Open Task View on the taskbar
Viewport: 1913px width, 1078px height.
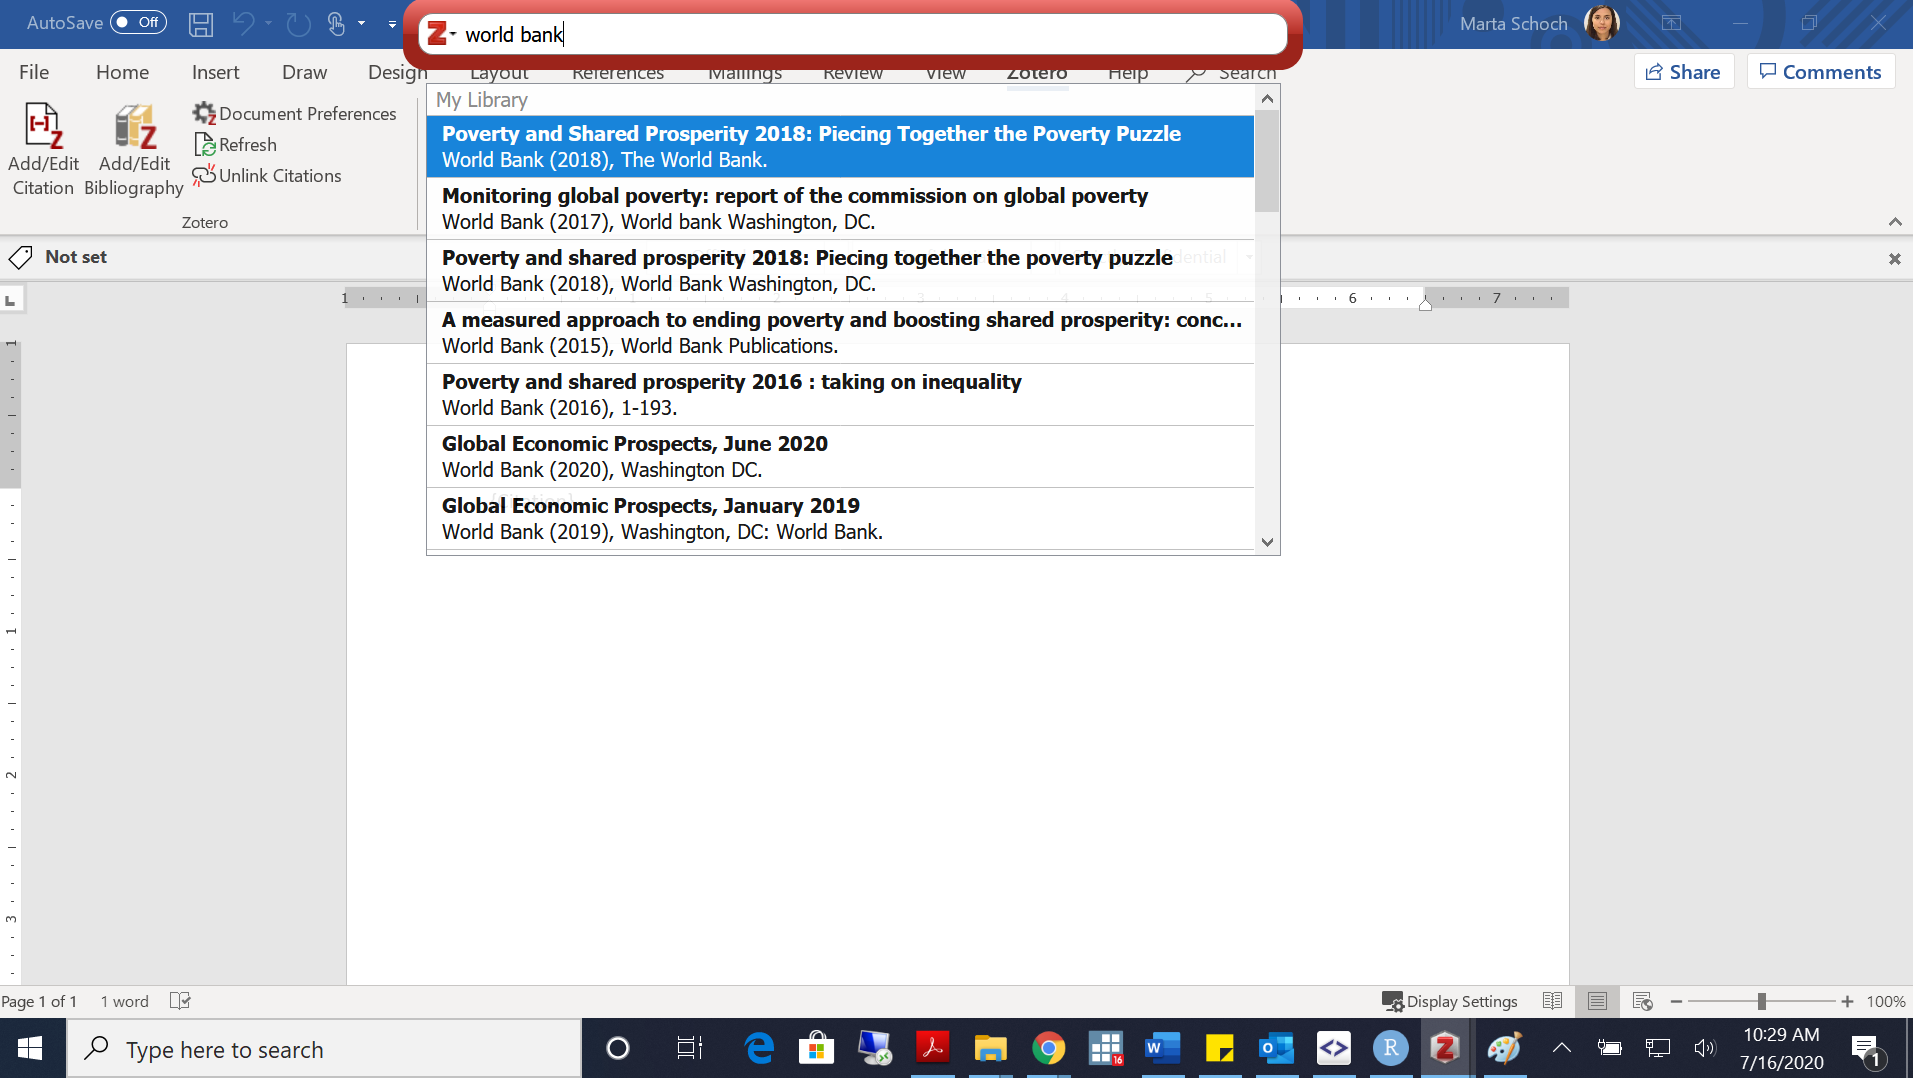(x=689, y=1048)
